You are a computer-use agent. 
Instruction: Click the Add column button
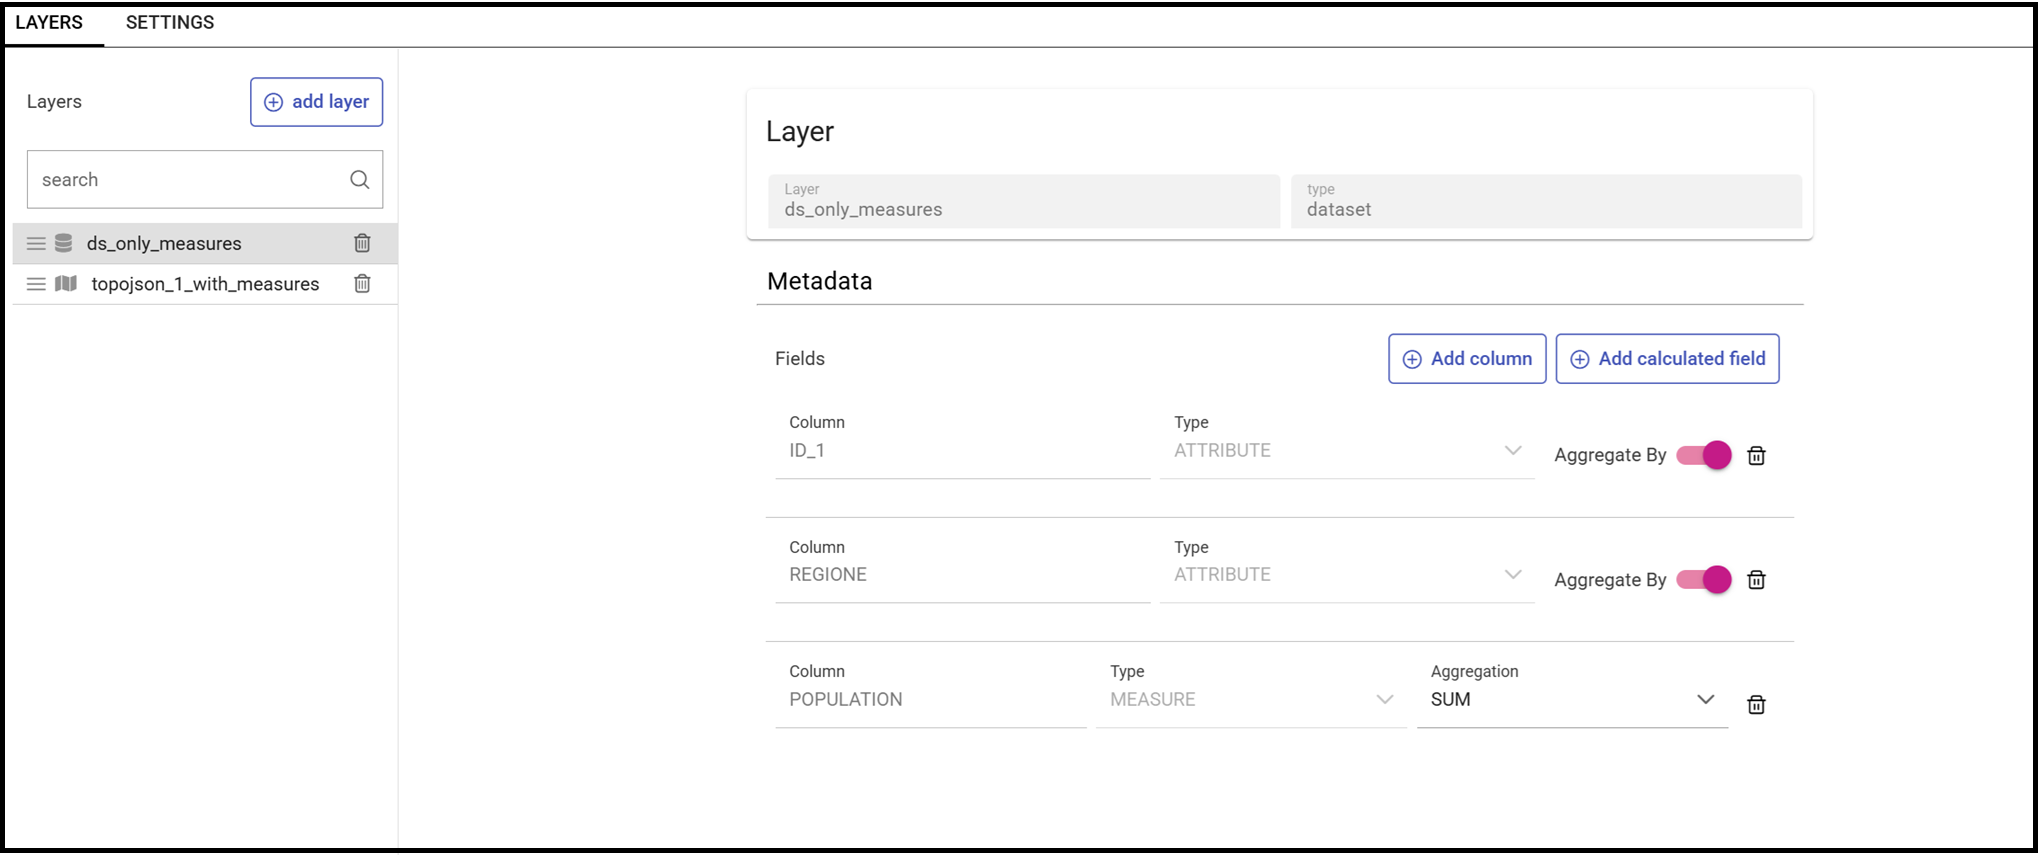pyautogui.click(x=1467, y=359)
